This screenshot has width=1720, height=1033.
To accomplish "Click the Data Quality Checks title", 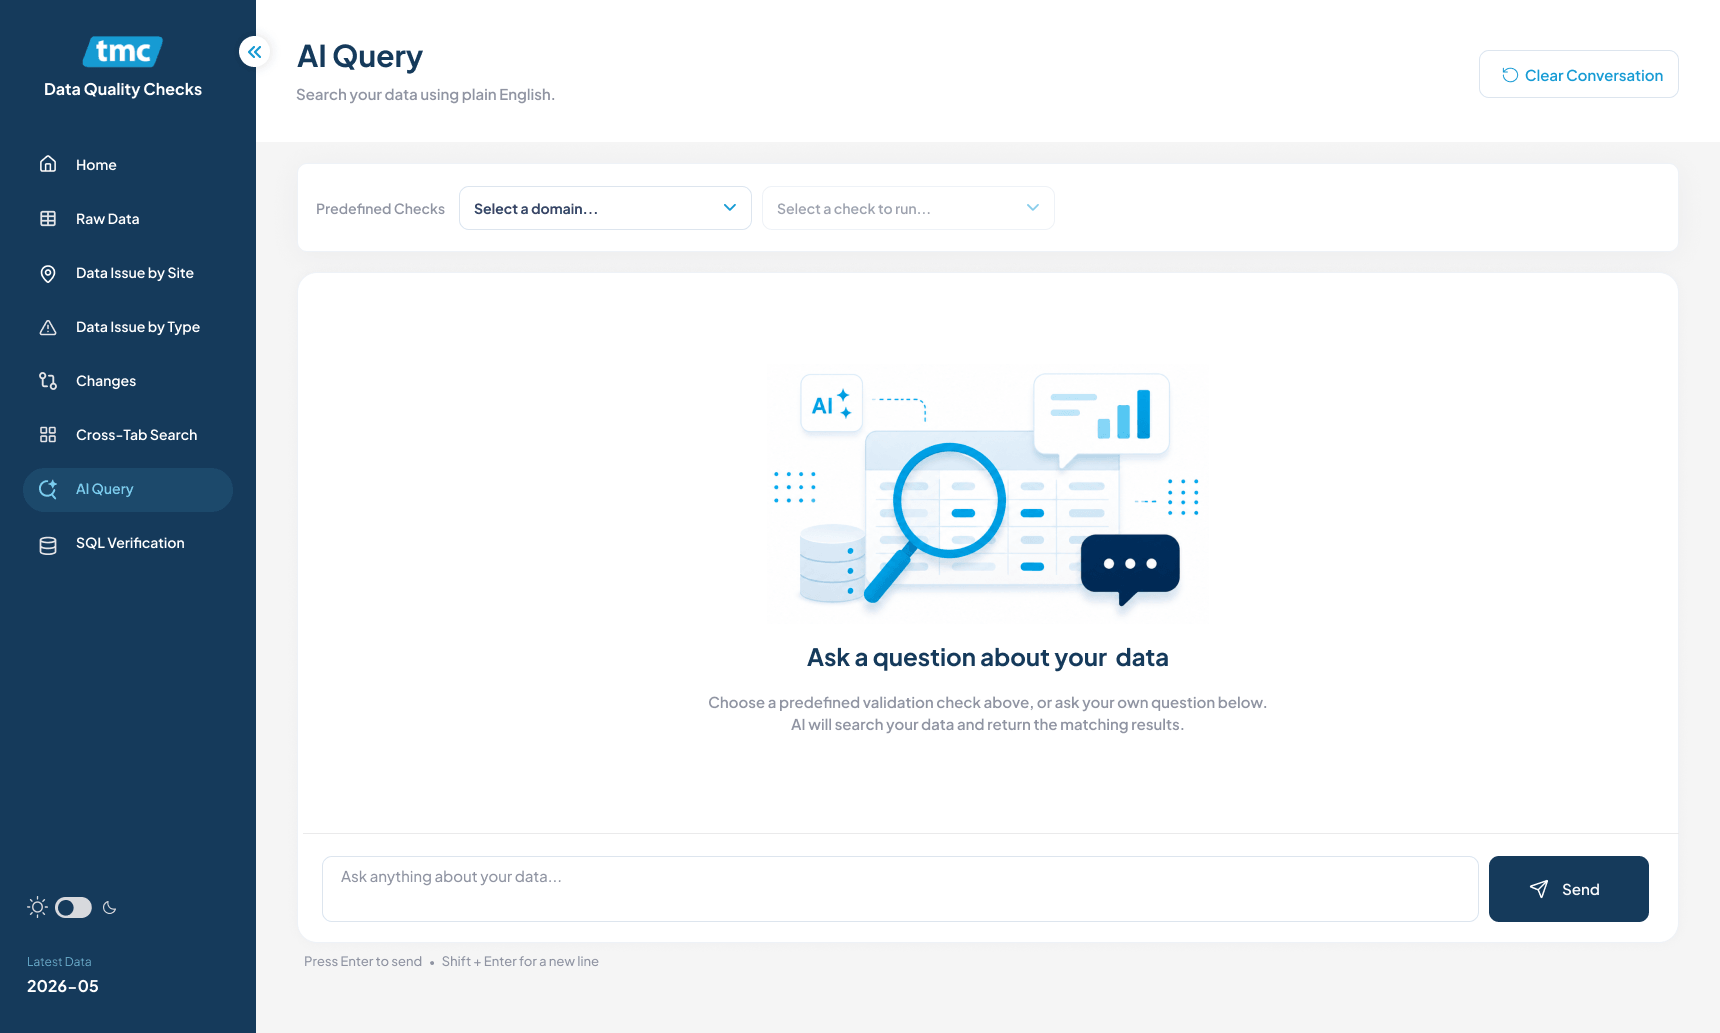I will point(123,89).
